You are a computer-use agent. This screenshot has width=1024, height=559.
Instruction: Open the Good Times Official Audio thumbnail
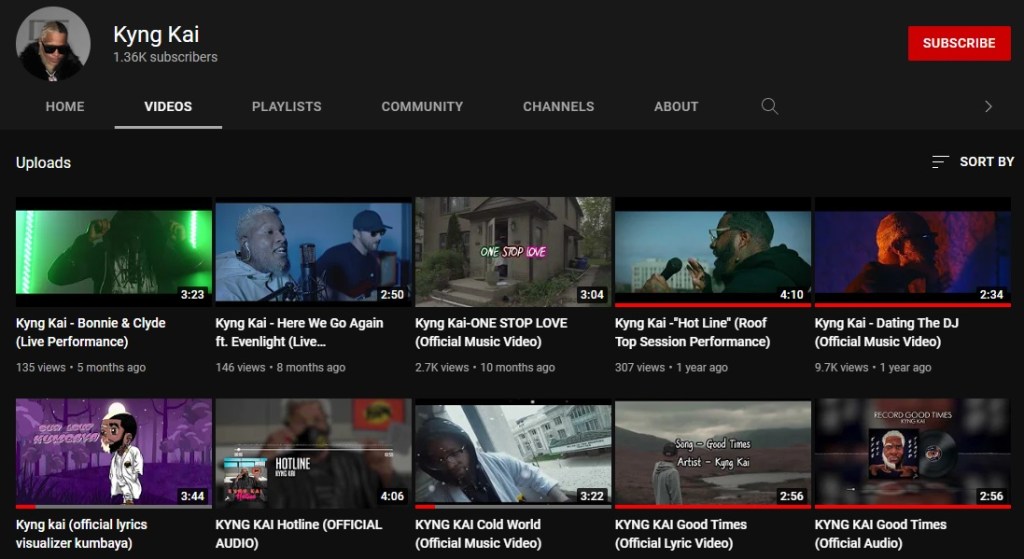[x=912, y=453]
